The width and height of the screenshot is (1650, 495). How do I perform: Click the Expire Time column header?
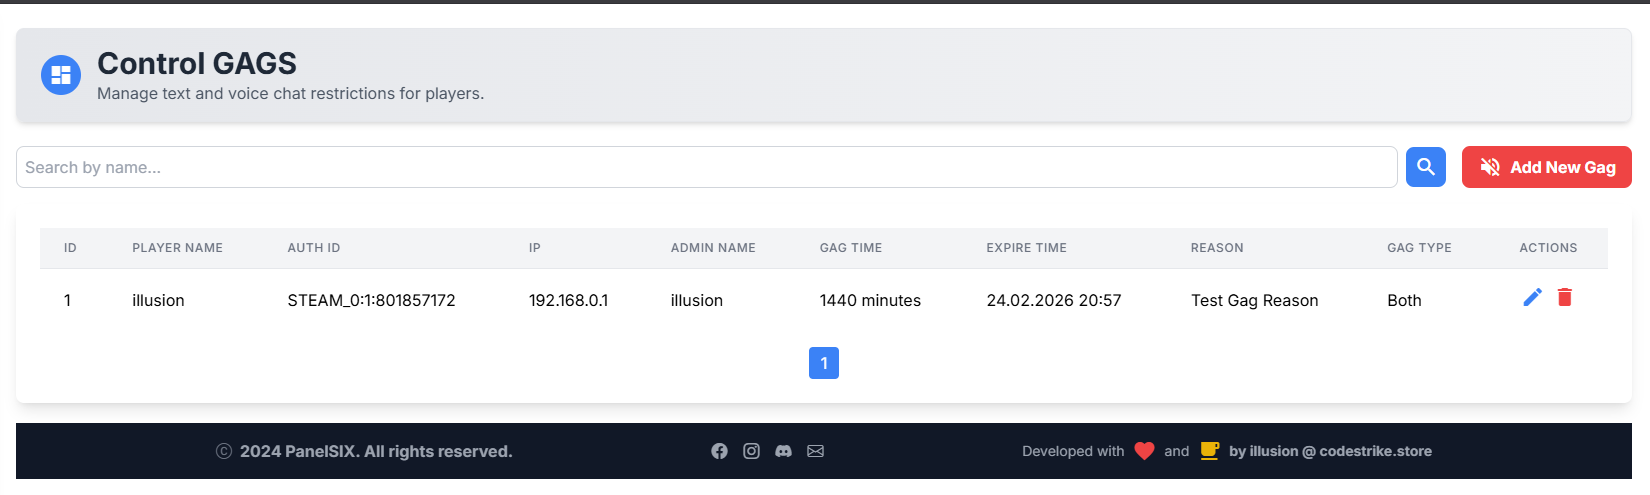click(x=1026, y=248)
